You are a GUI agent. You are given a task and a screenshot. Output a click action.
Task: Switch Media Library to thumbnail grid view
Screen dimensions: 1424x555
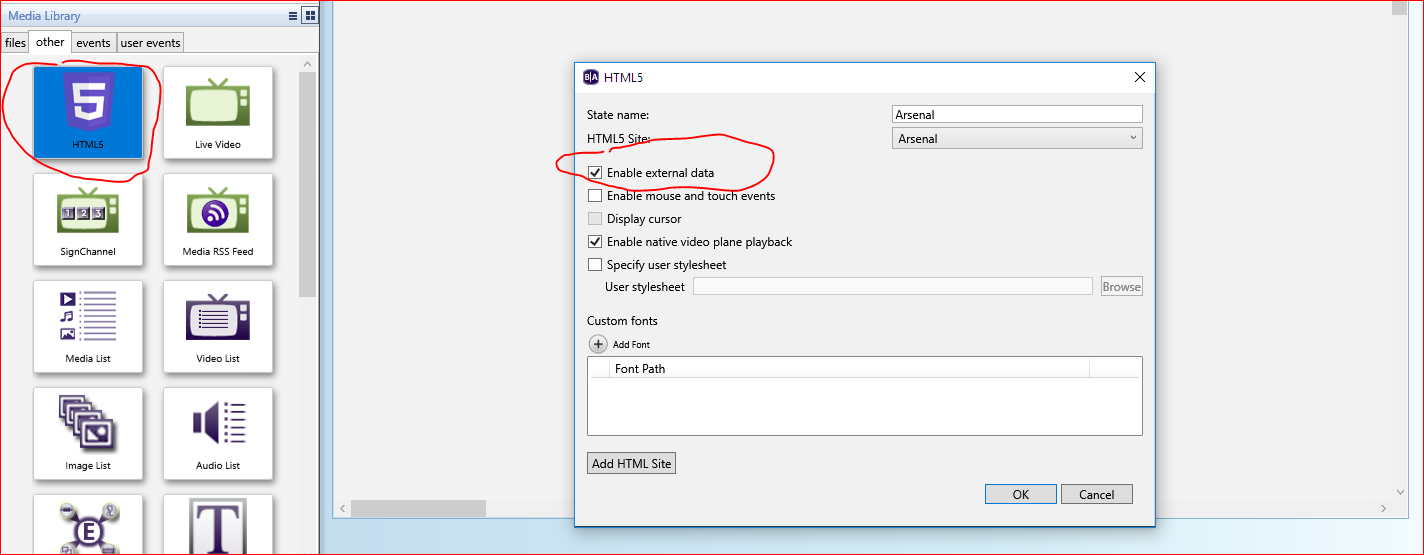tap(310, 16)
